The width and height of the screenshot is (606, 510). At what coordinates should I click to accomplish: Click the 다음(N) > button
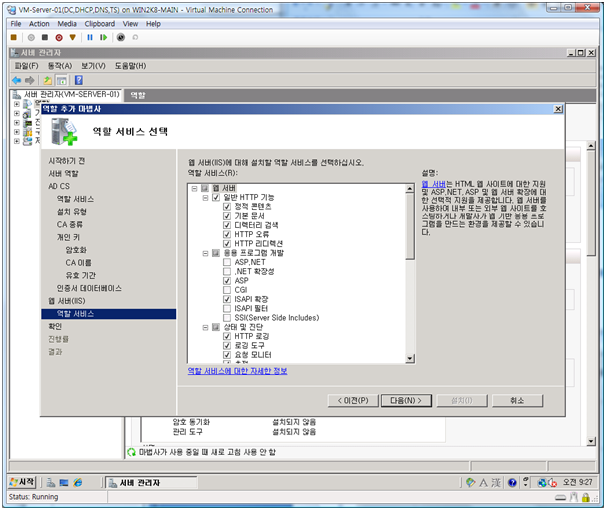pyautogui.click(x=406, y=401)
